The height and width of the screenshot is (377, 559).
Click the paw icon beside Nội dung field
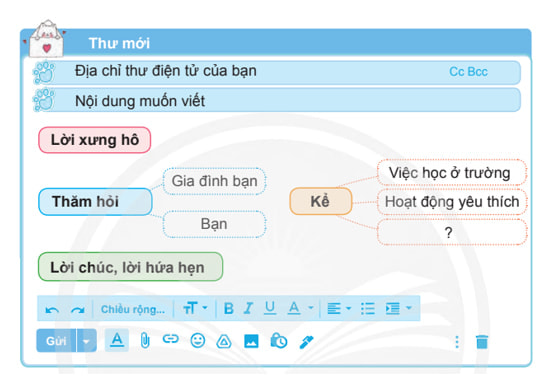pos(44,100)
